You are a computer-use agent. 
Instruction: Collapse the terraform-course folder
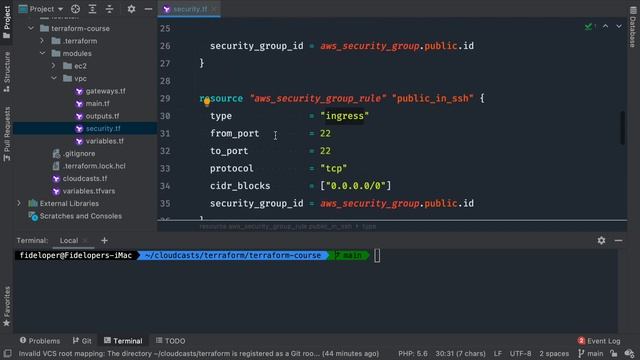click(31, 28)
